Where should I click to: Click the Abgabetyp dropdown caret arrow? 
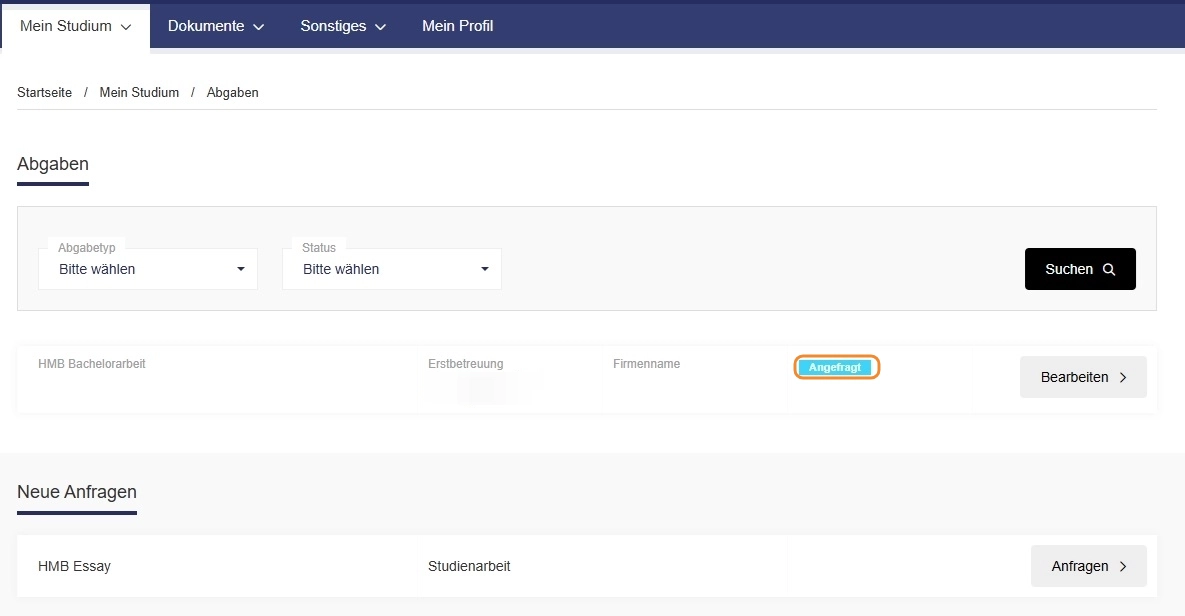240,269
